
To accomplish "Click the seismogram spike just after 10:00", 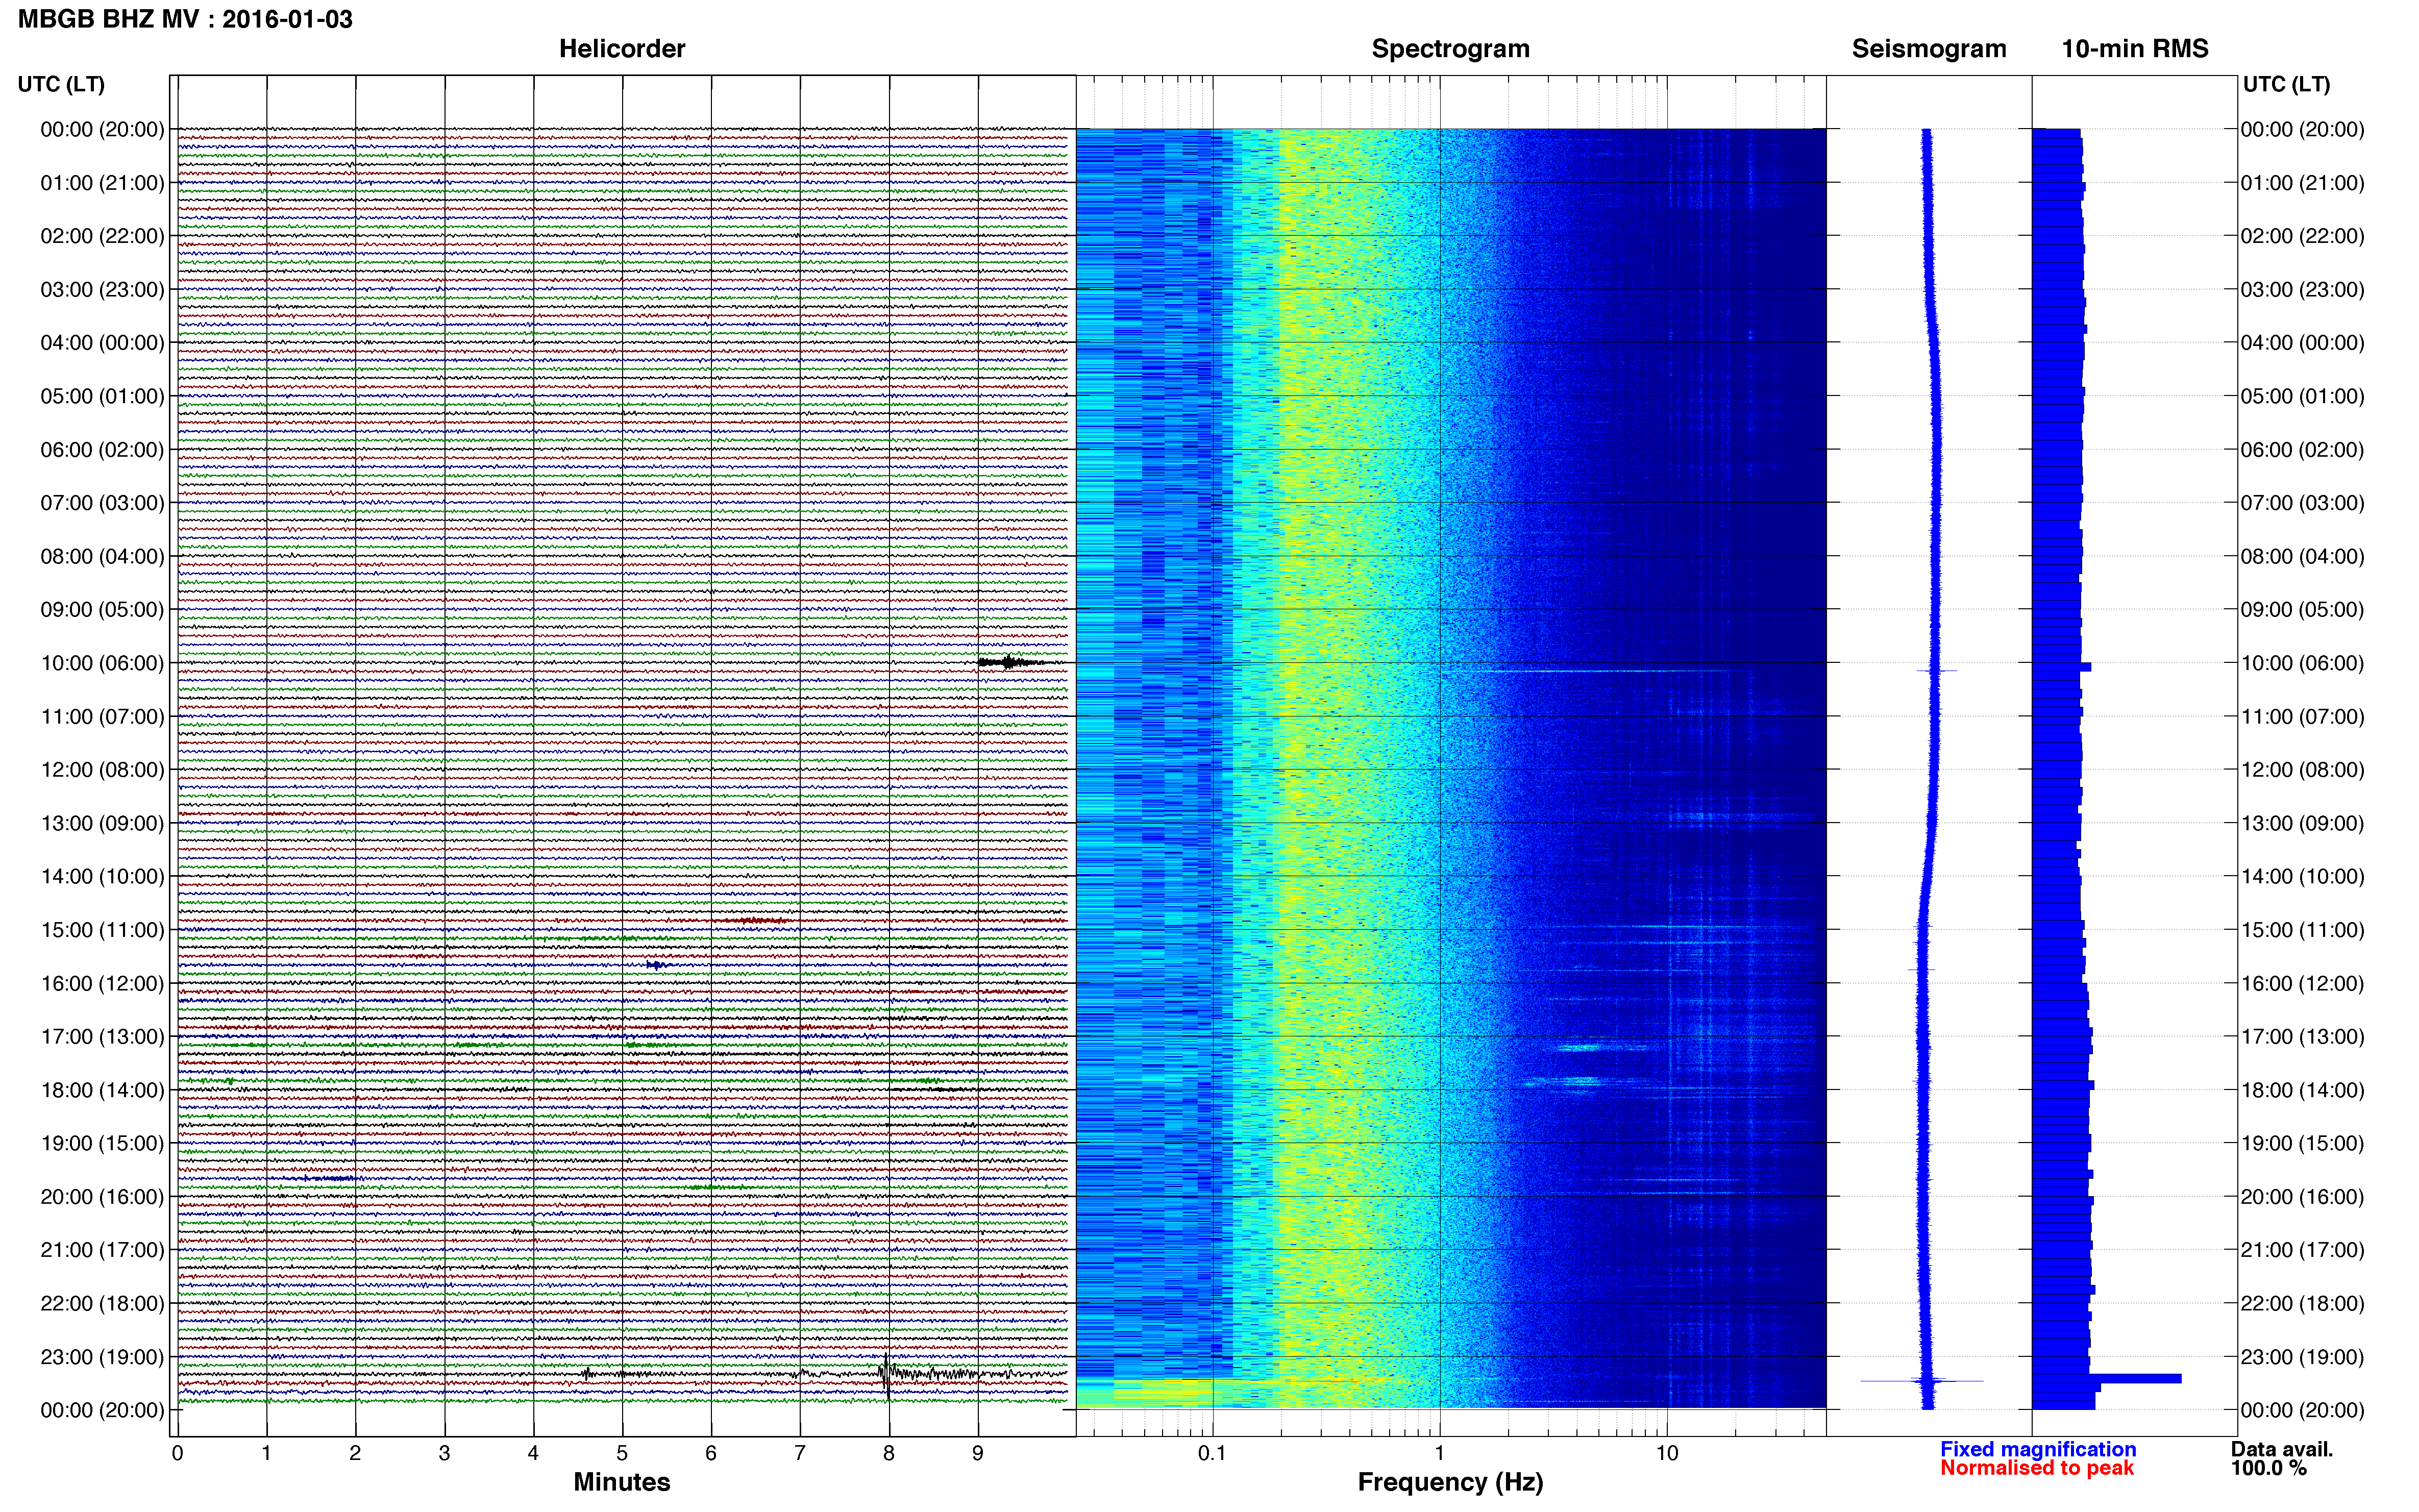I will pos(1936,670).
